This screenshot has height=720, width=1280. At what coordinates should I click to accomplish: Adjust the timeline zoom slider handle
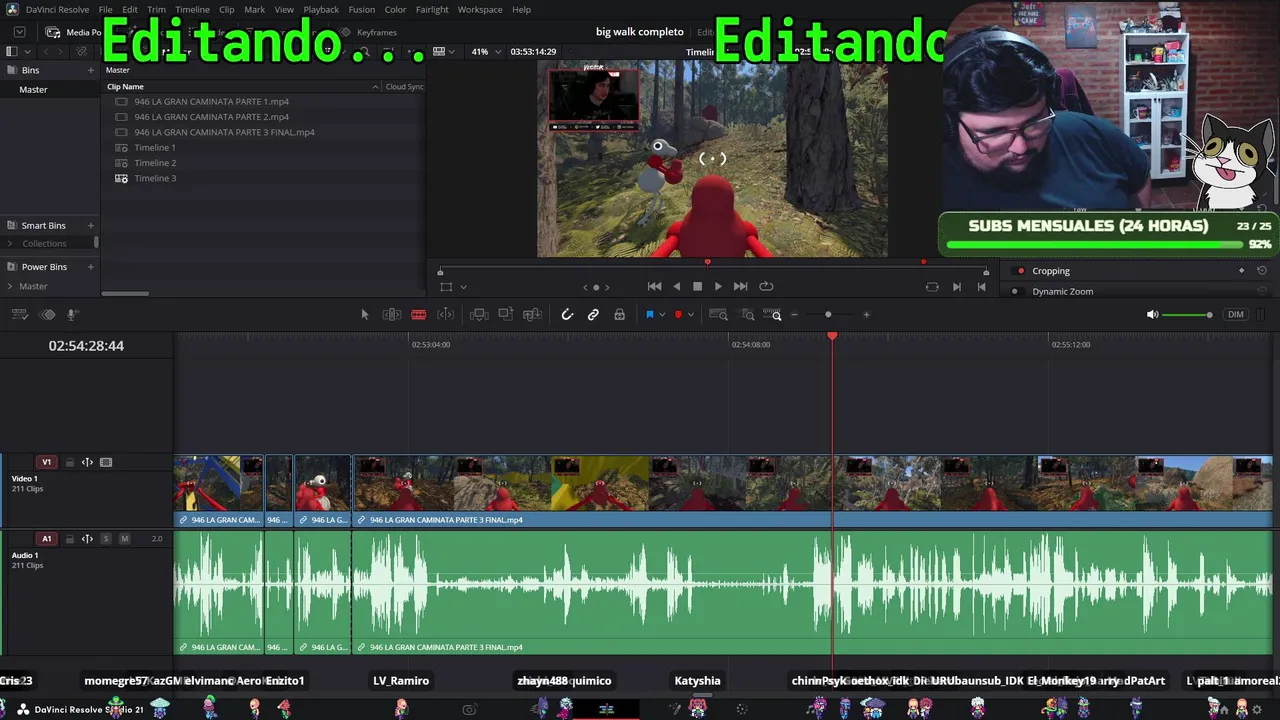pos(828,315)
